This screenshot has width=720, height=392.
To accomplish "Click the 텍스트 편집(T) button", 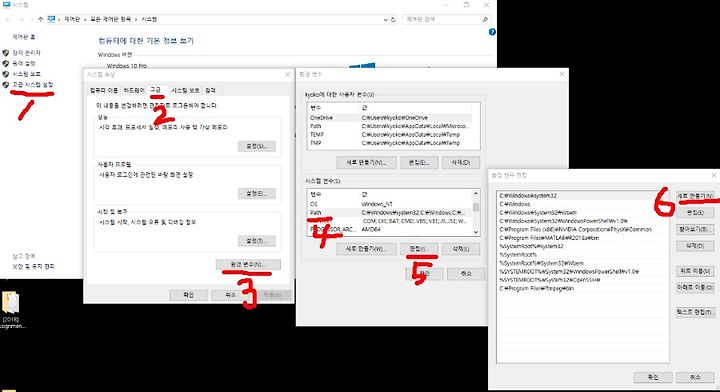I will pos(695,312).
